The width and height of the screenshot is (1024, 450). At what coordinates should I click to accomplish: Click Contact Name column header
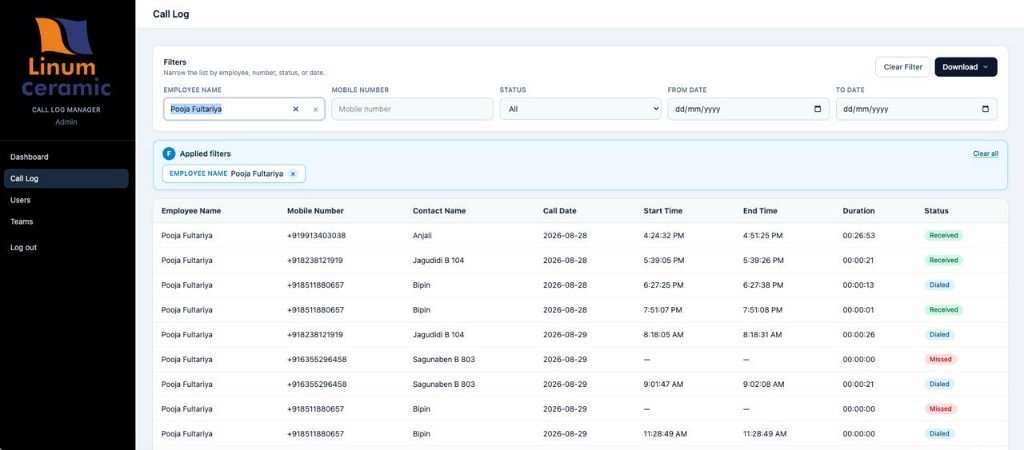(440, 211)
